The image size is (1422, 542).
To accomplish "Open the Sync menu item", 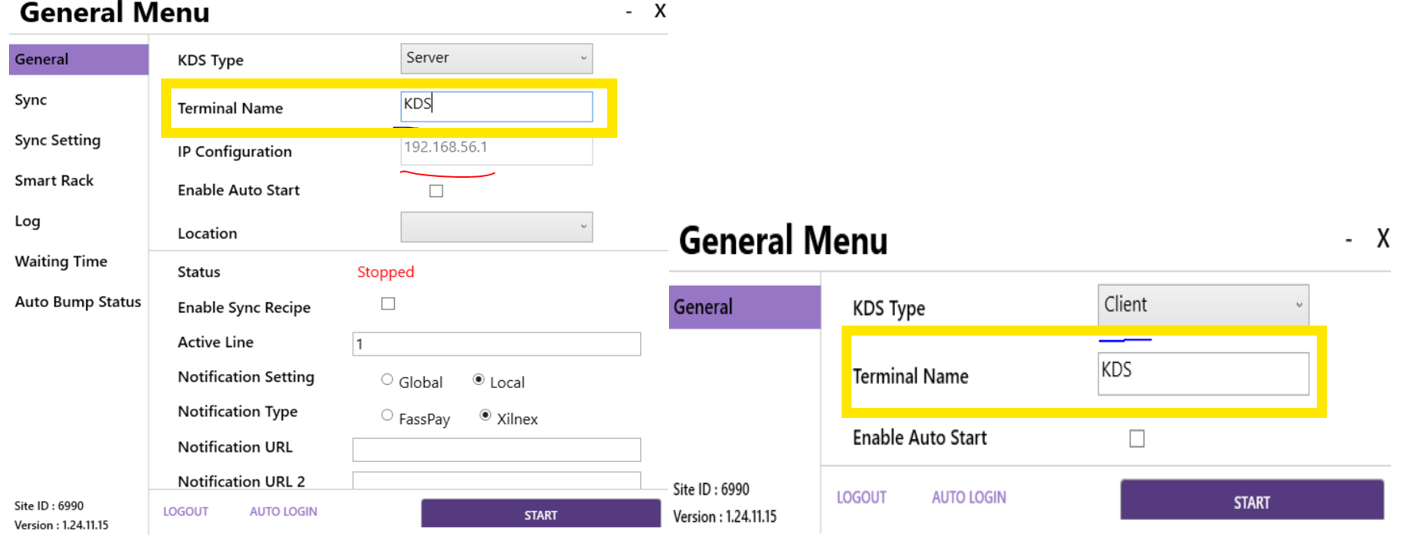I will tap(31, 100).
